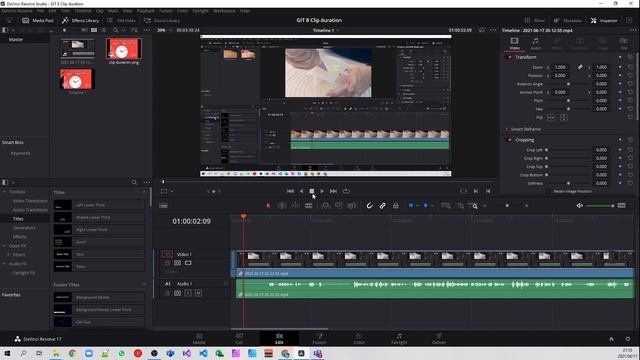
Task: Open the Mixer panel
Action: coord(535,20)
